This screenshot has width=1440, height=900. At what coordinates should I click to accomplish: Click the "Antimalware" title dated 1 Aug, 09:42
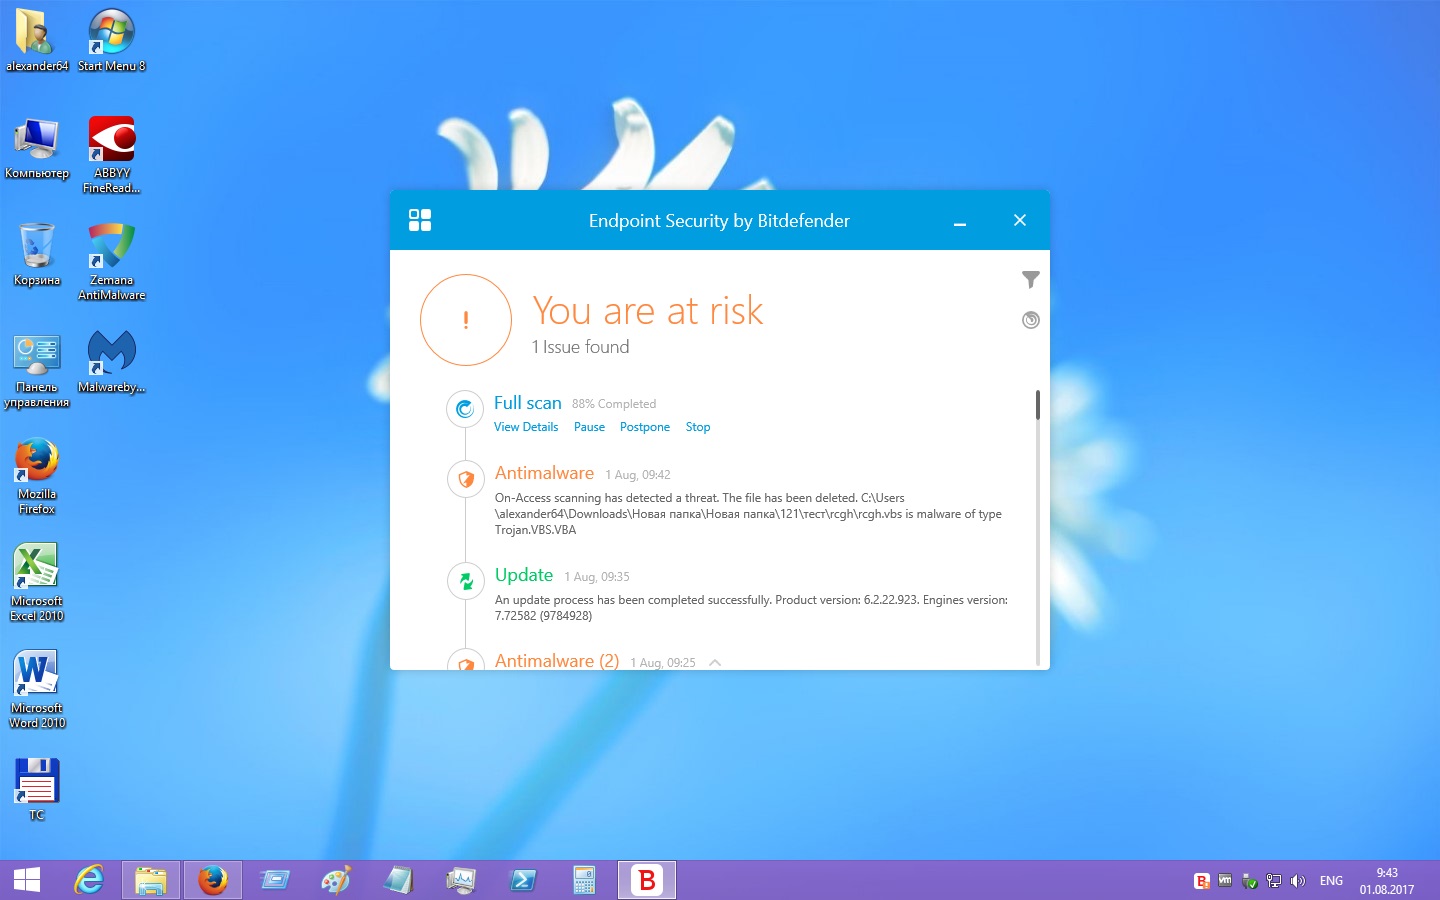click(544, 473)
